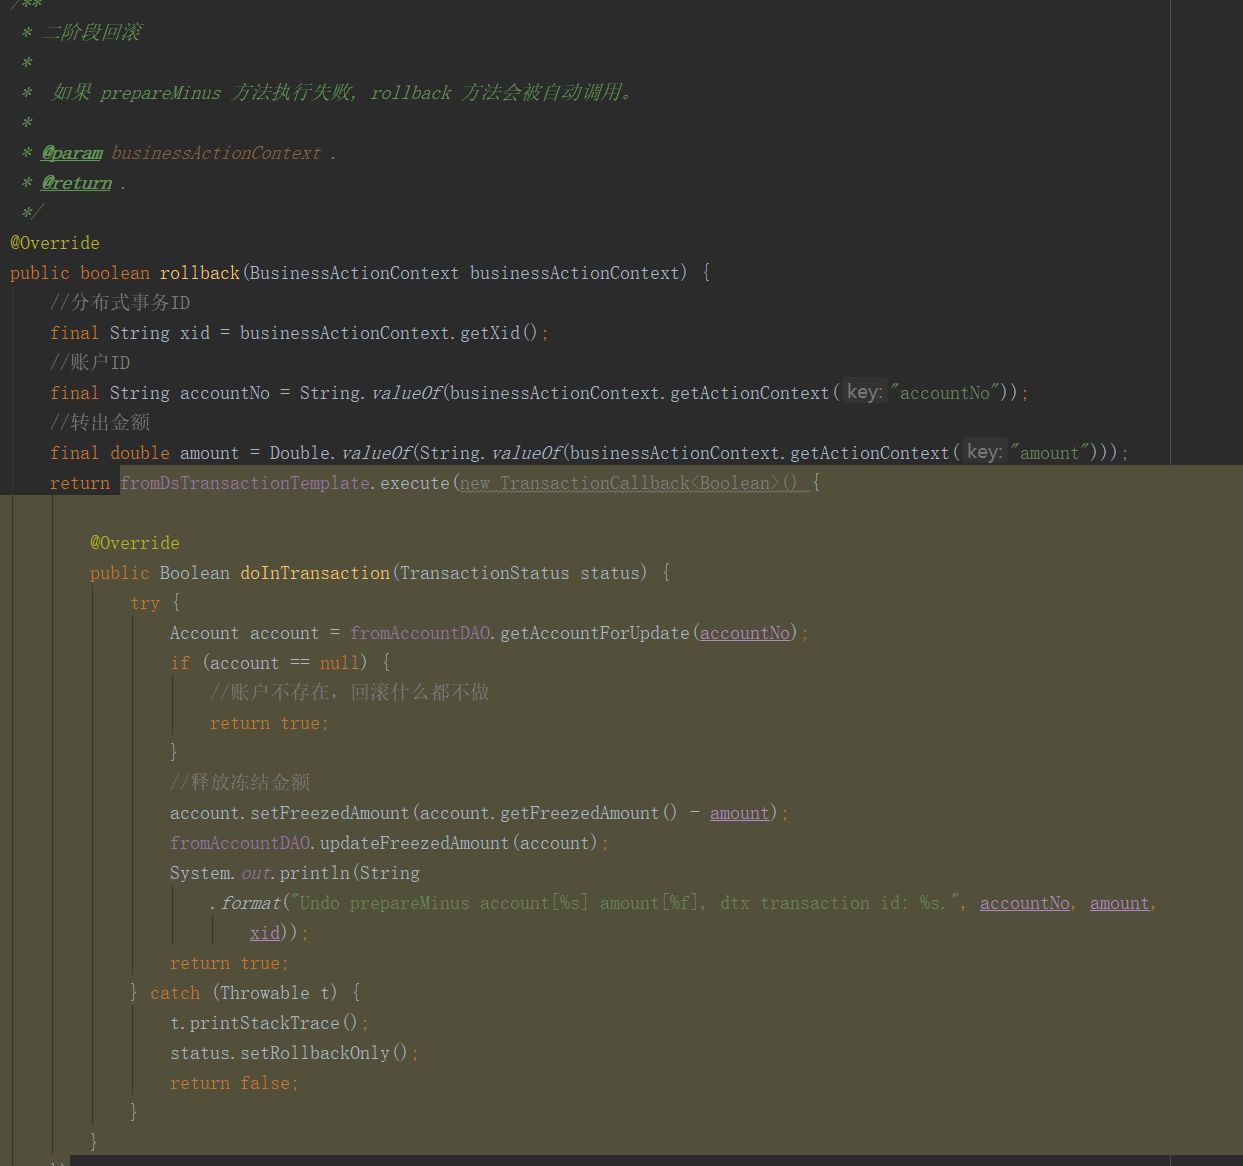Click return true inside the null-account if block

tap(269, 723)
